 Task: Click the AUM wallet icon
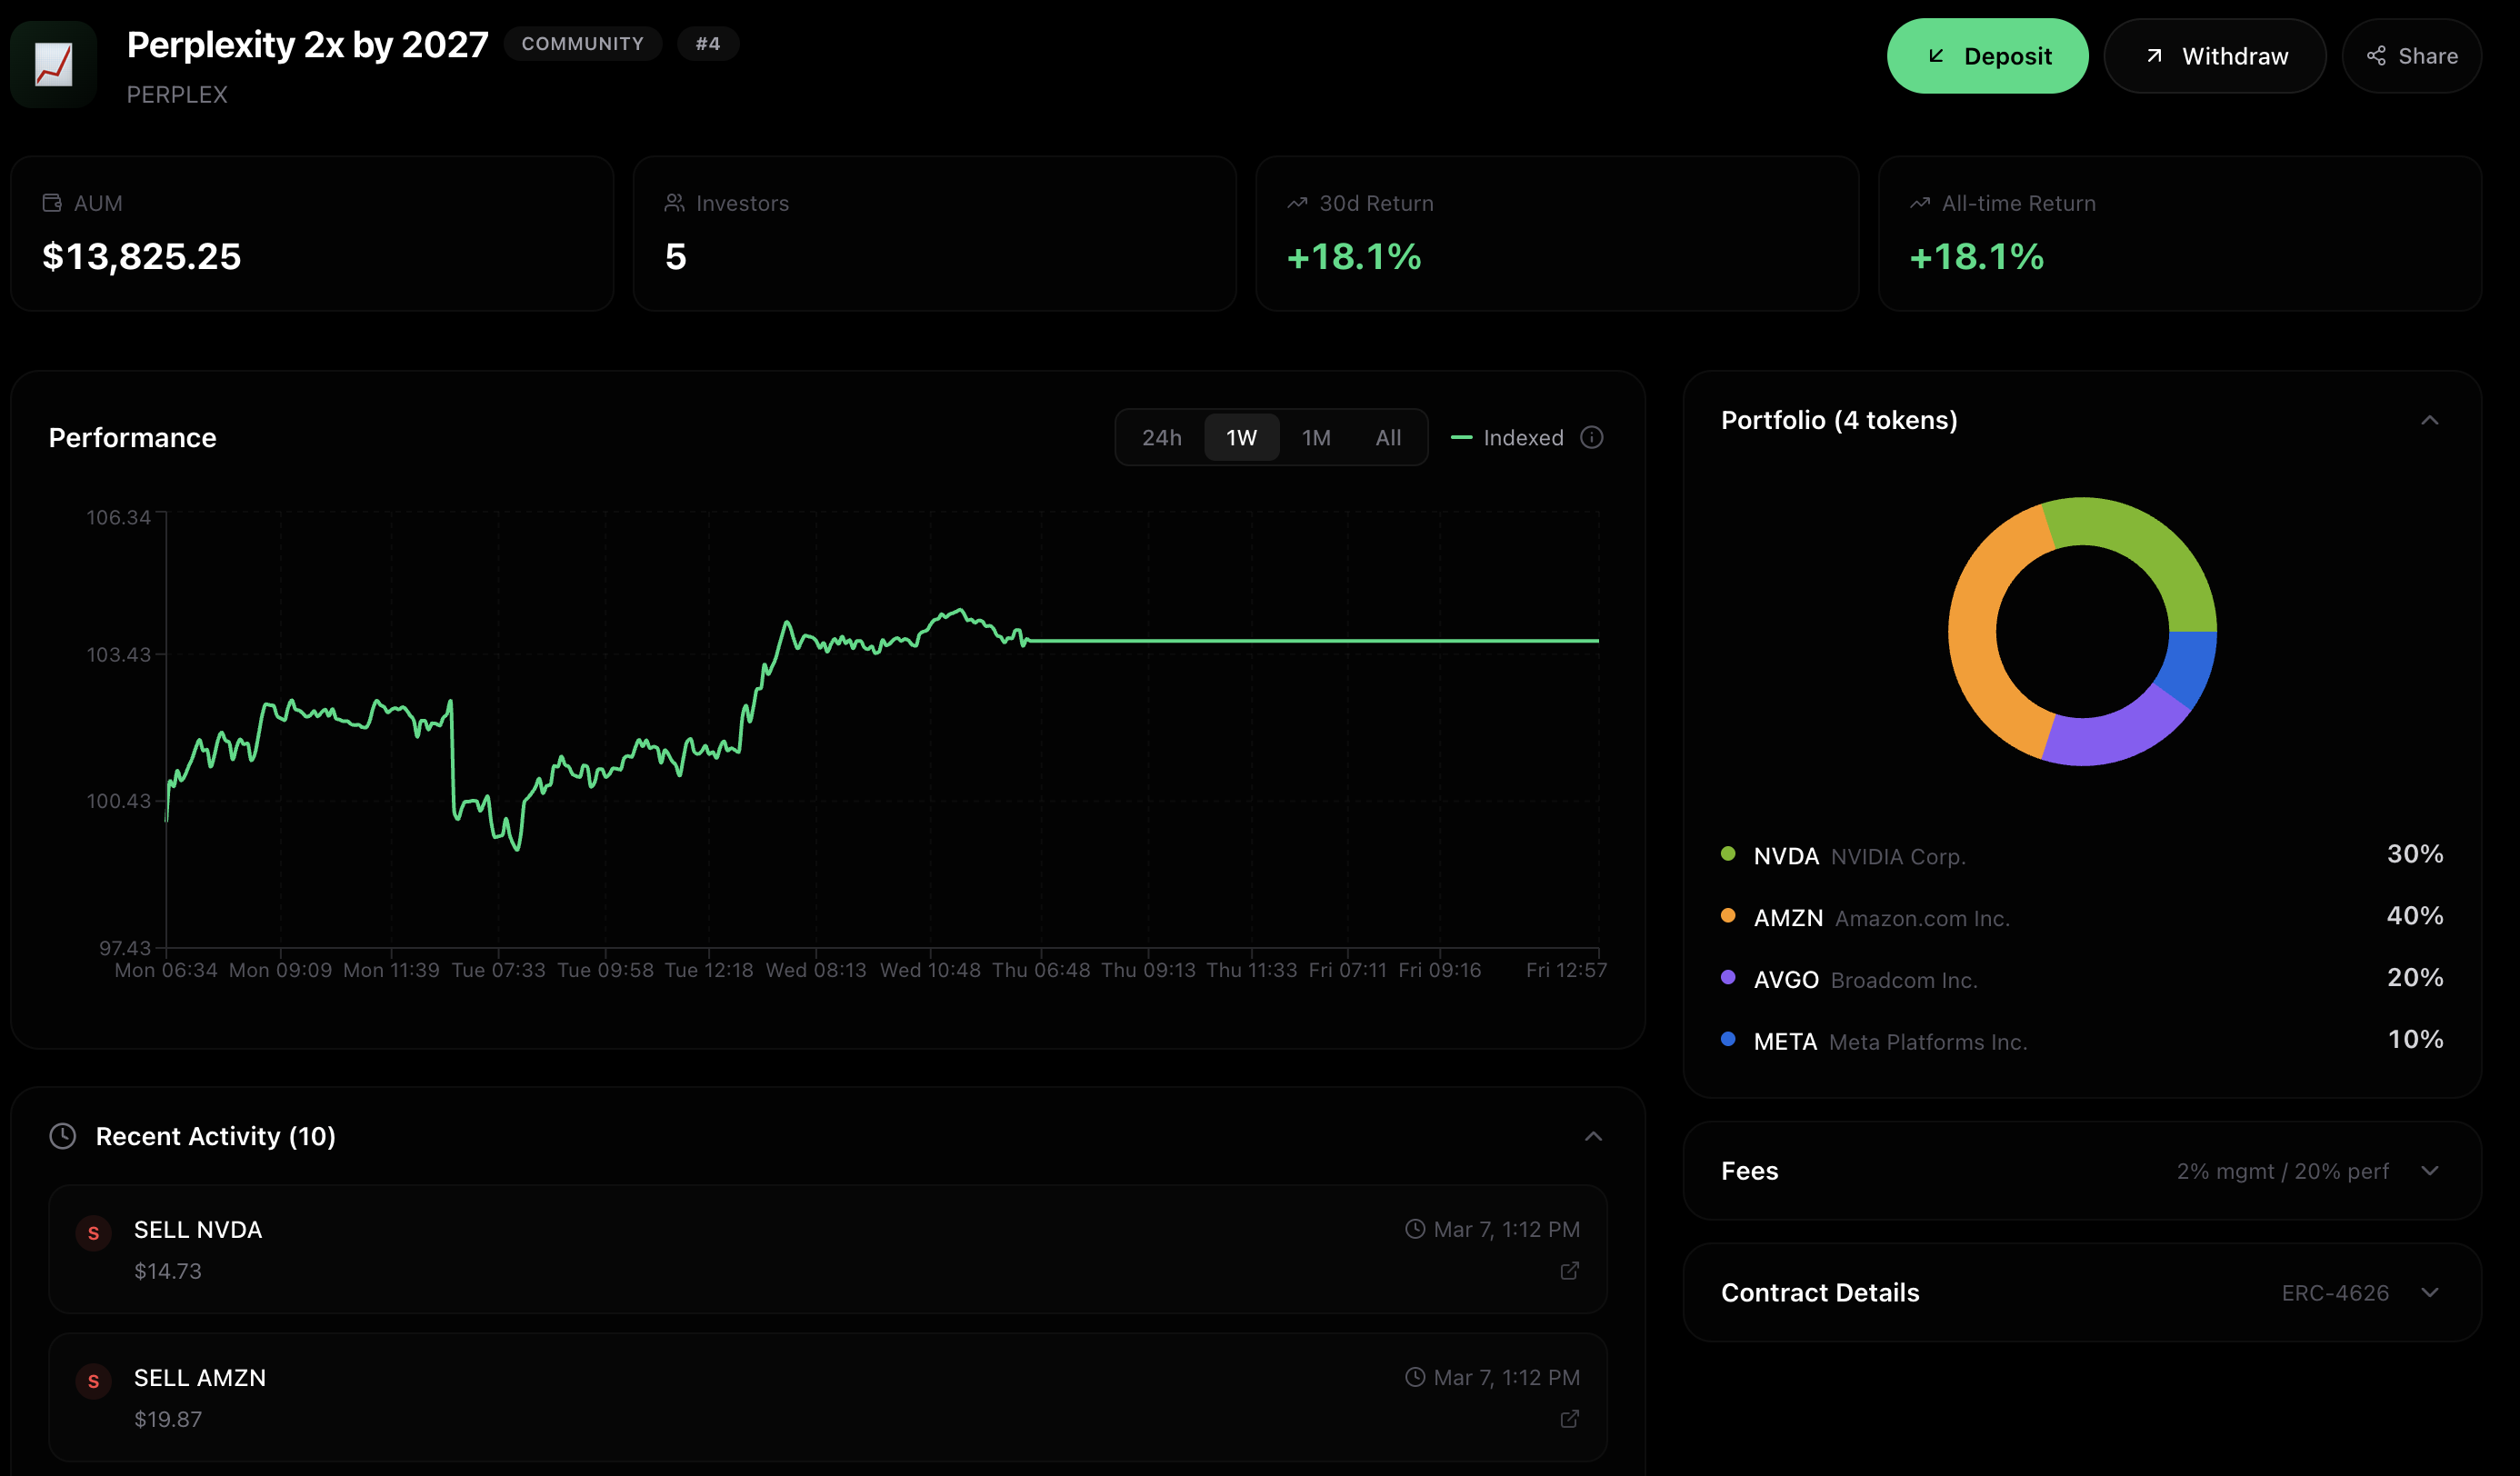click(x=52, y=203)
